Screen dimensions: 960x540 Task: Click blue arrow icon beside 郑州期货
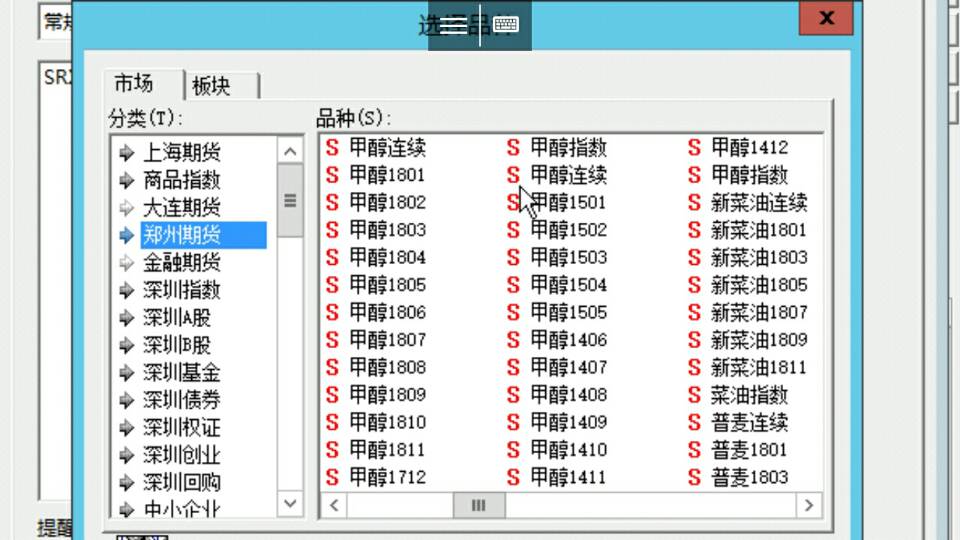(x=126, y=235)
